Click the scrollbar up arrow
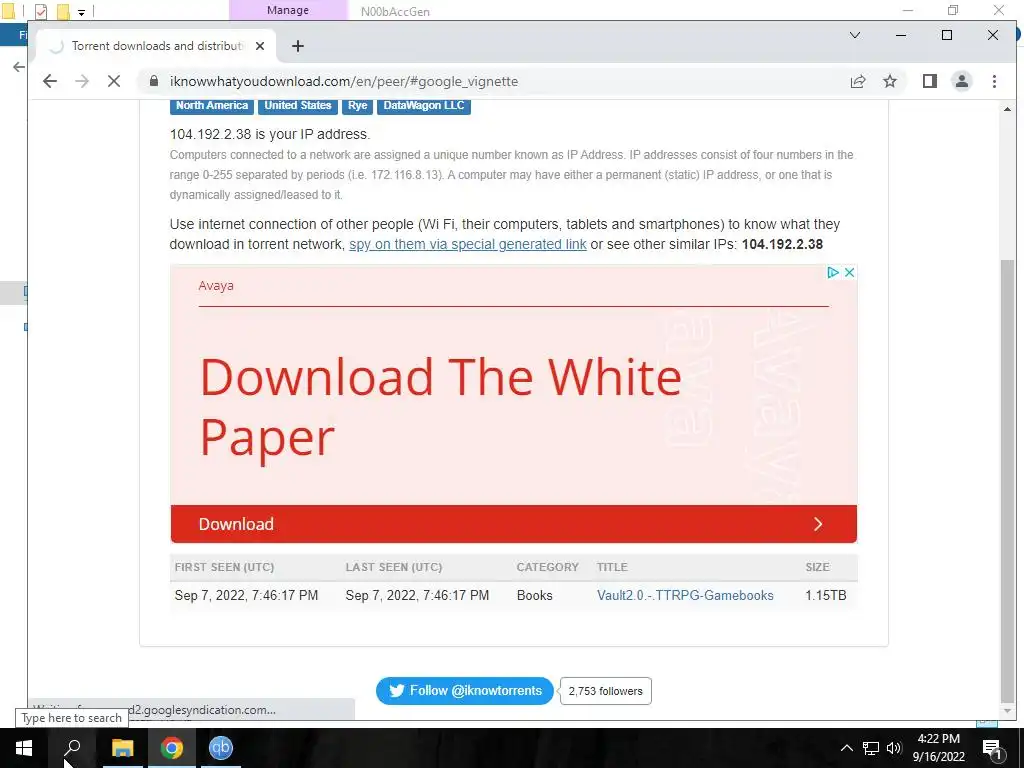The height and width of the screenshot is (768, 1024). (x=1007, y=109)
